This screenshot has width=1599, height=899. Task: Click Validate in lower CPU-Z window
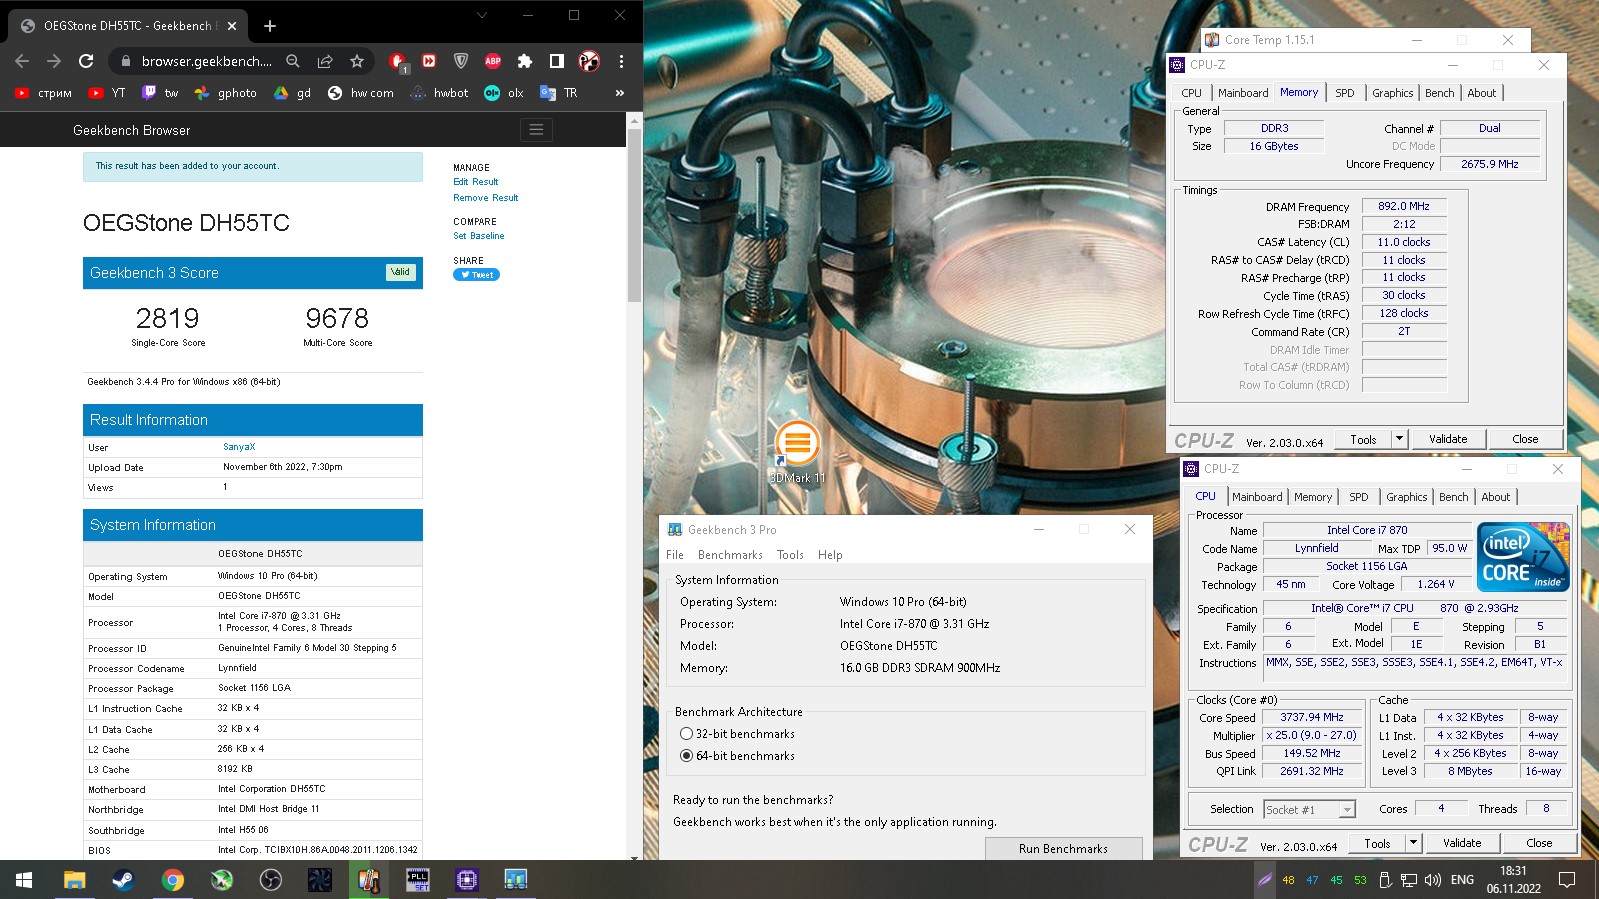[x=1462, y=843]
